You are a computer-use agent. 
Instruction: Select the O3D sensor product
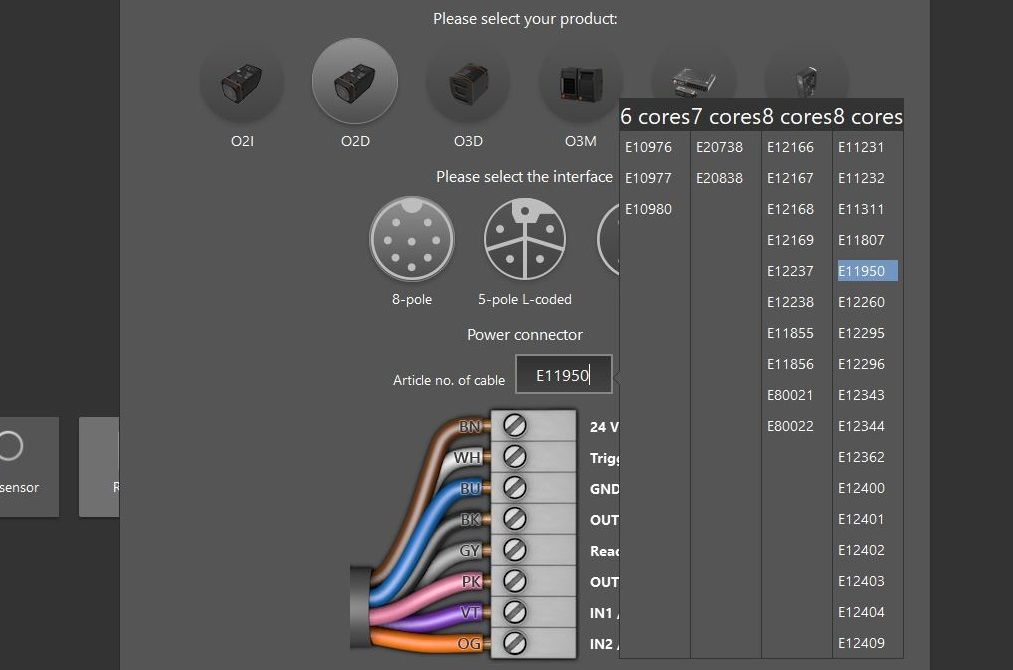(x=468, y=82)
